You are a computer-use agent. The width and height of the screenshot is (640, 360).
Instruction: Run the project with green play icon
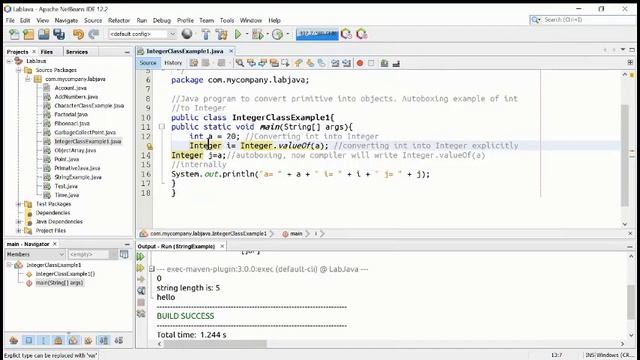click(238, 34)
